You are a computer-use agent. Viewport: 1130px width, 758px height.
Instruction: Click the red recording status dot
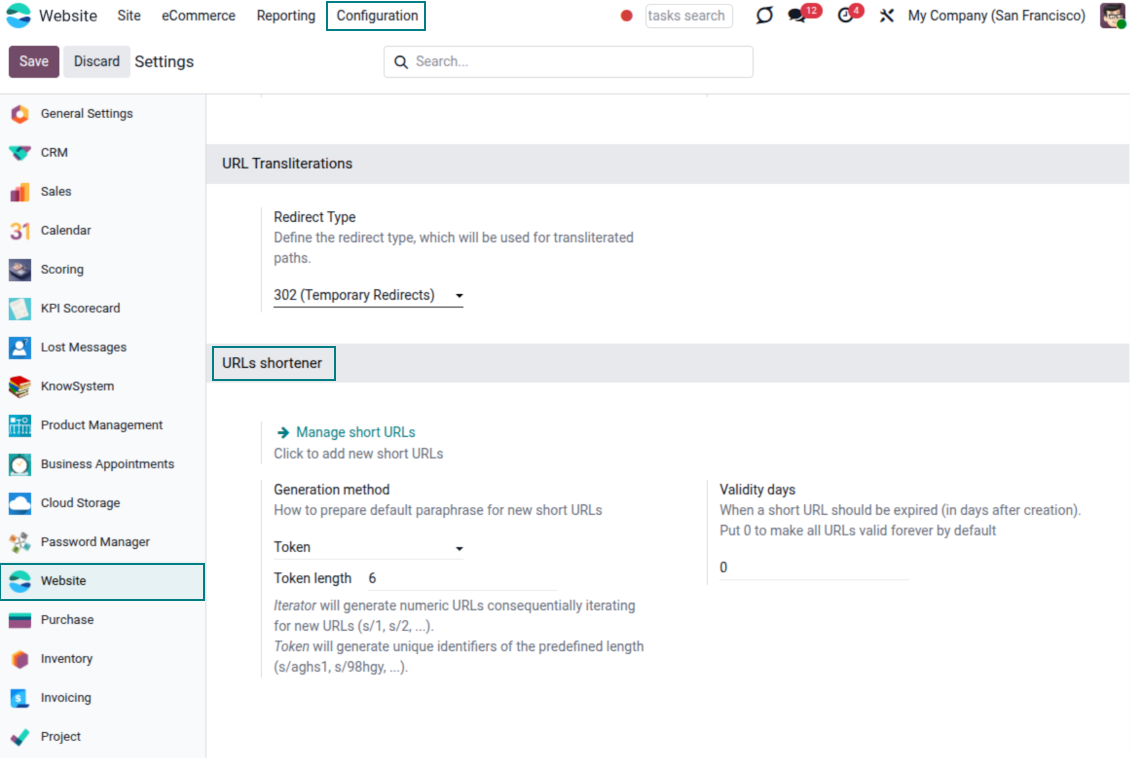click(x=627, y=16)
